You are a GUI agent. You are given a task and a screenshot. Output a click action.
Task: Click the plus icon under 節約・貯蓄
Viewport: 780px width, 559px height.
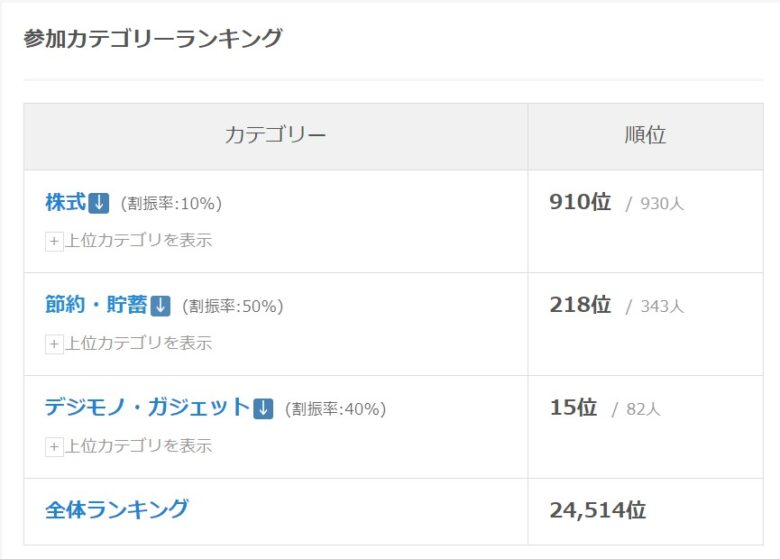point(54,344)
